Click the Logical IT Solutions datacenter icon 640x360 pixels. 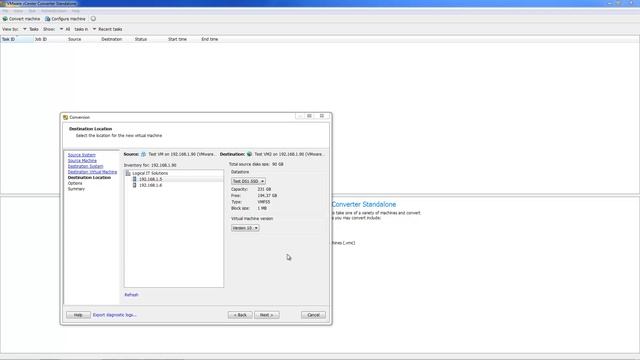(x=128, y=173)
